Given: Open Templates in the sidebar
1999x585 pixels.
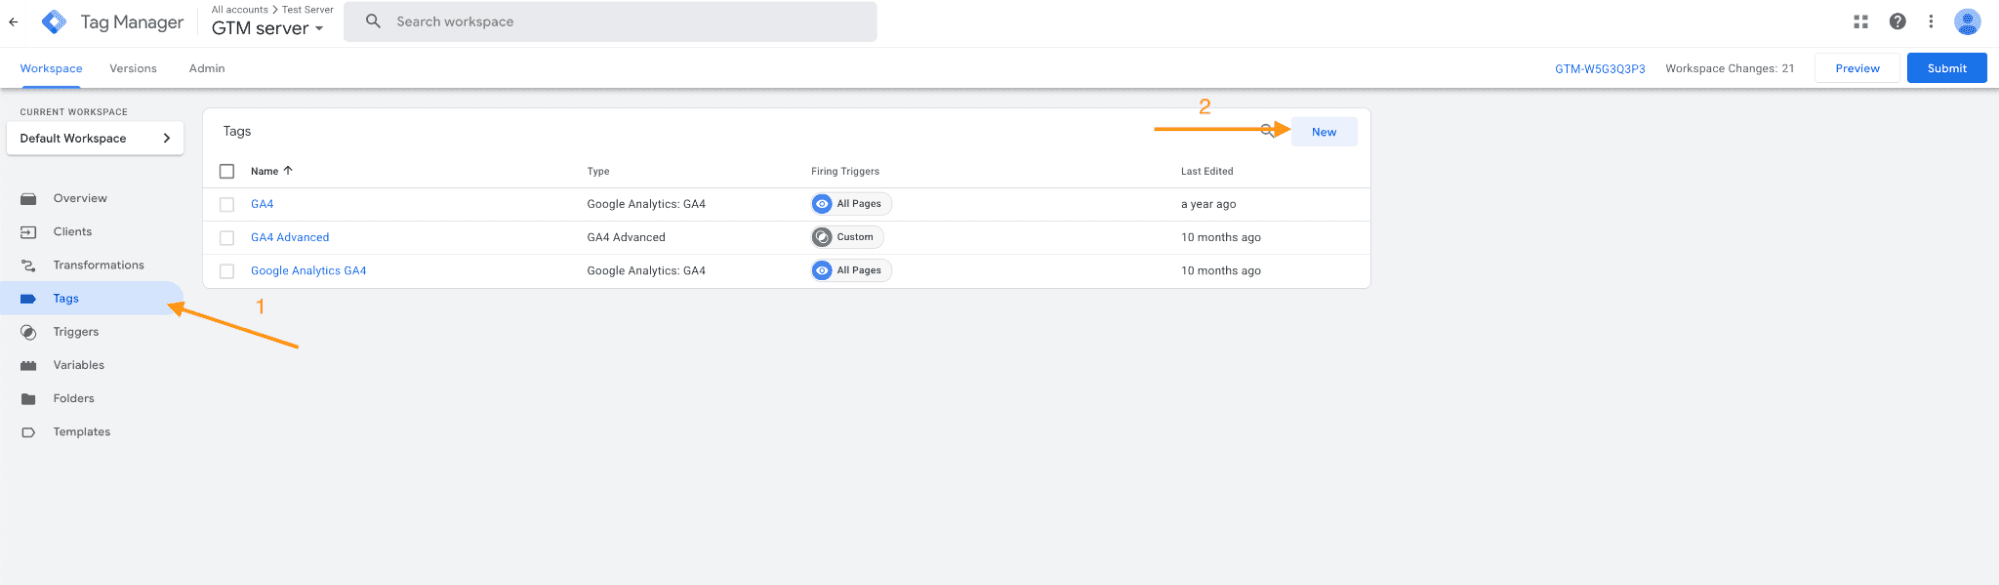Looking at the screenshot, I should point(81,432).
